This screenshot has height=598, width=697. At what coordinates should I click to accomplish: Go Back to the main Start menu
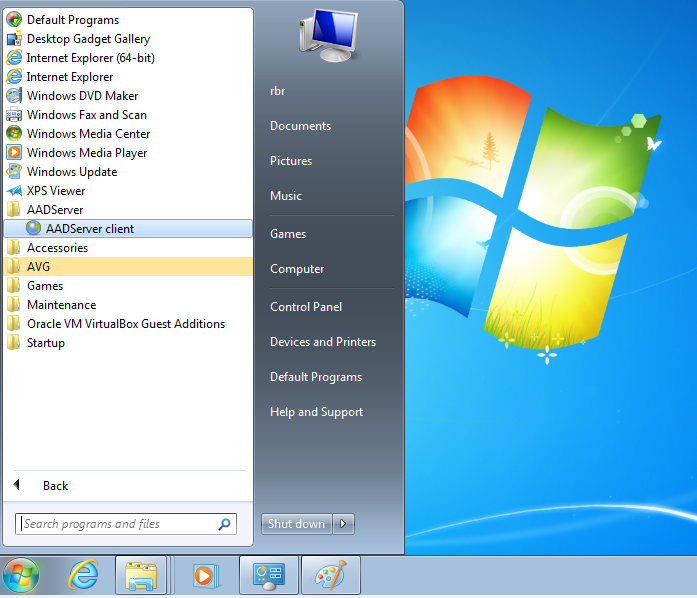[x=55, y=486]
